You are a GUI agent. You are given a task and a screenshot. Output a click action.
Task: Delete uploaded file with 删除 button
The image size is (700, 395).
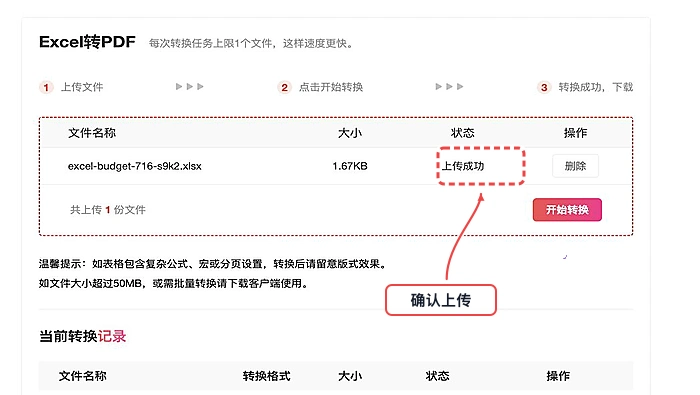pos(575,166)
